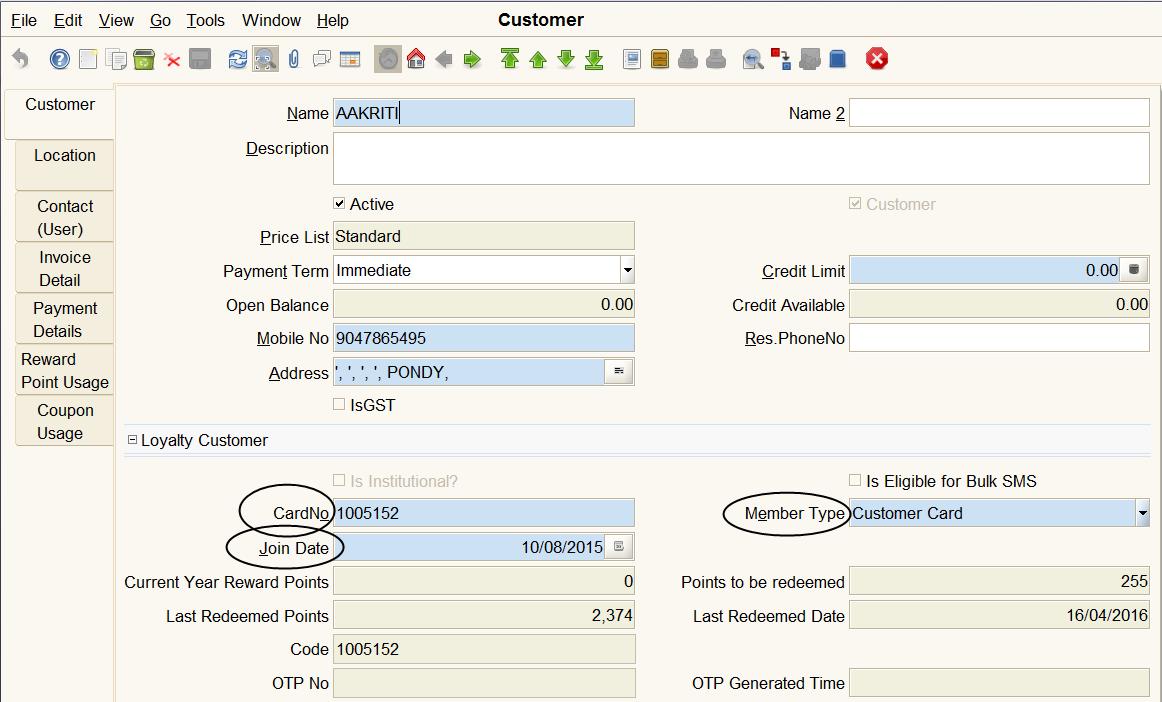This screenshot has width=1162, height=702.
Task: Switch to the Coupon Usage tab
Action: tap(64, 421)
